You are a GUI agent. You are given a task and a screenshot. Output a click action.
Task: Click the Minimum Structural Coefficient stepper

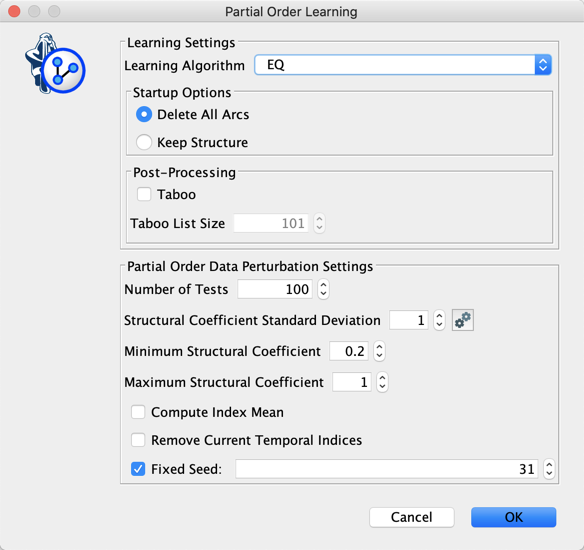[379, 351]
